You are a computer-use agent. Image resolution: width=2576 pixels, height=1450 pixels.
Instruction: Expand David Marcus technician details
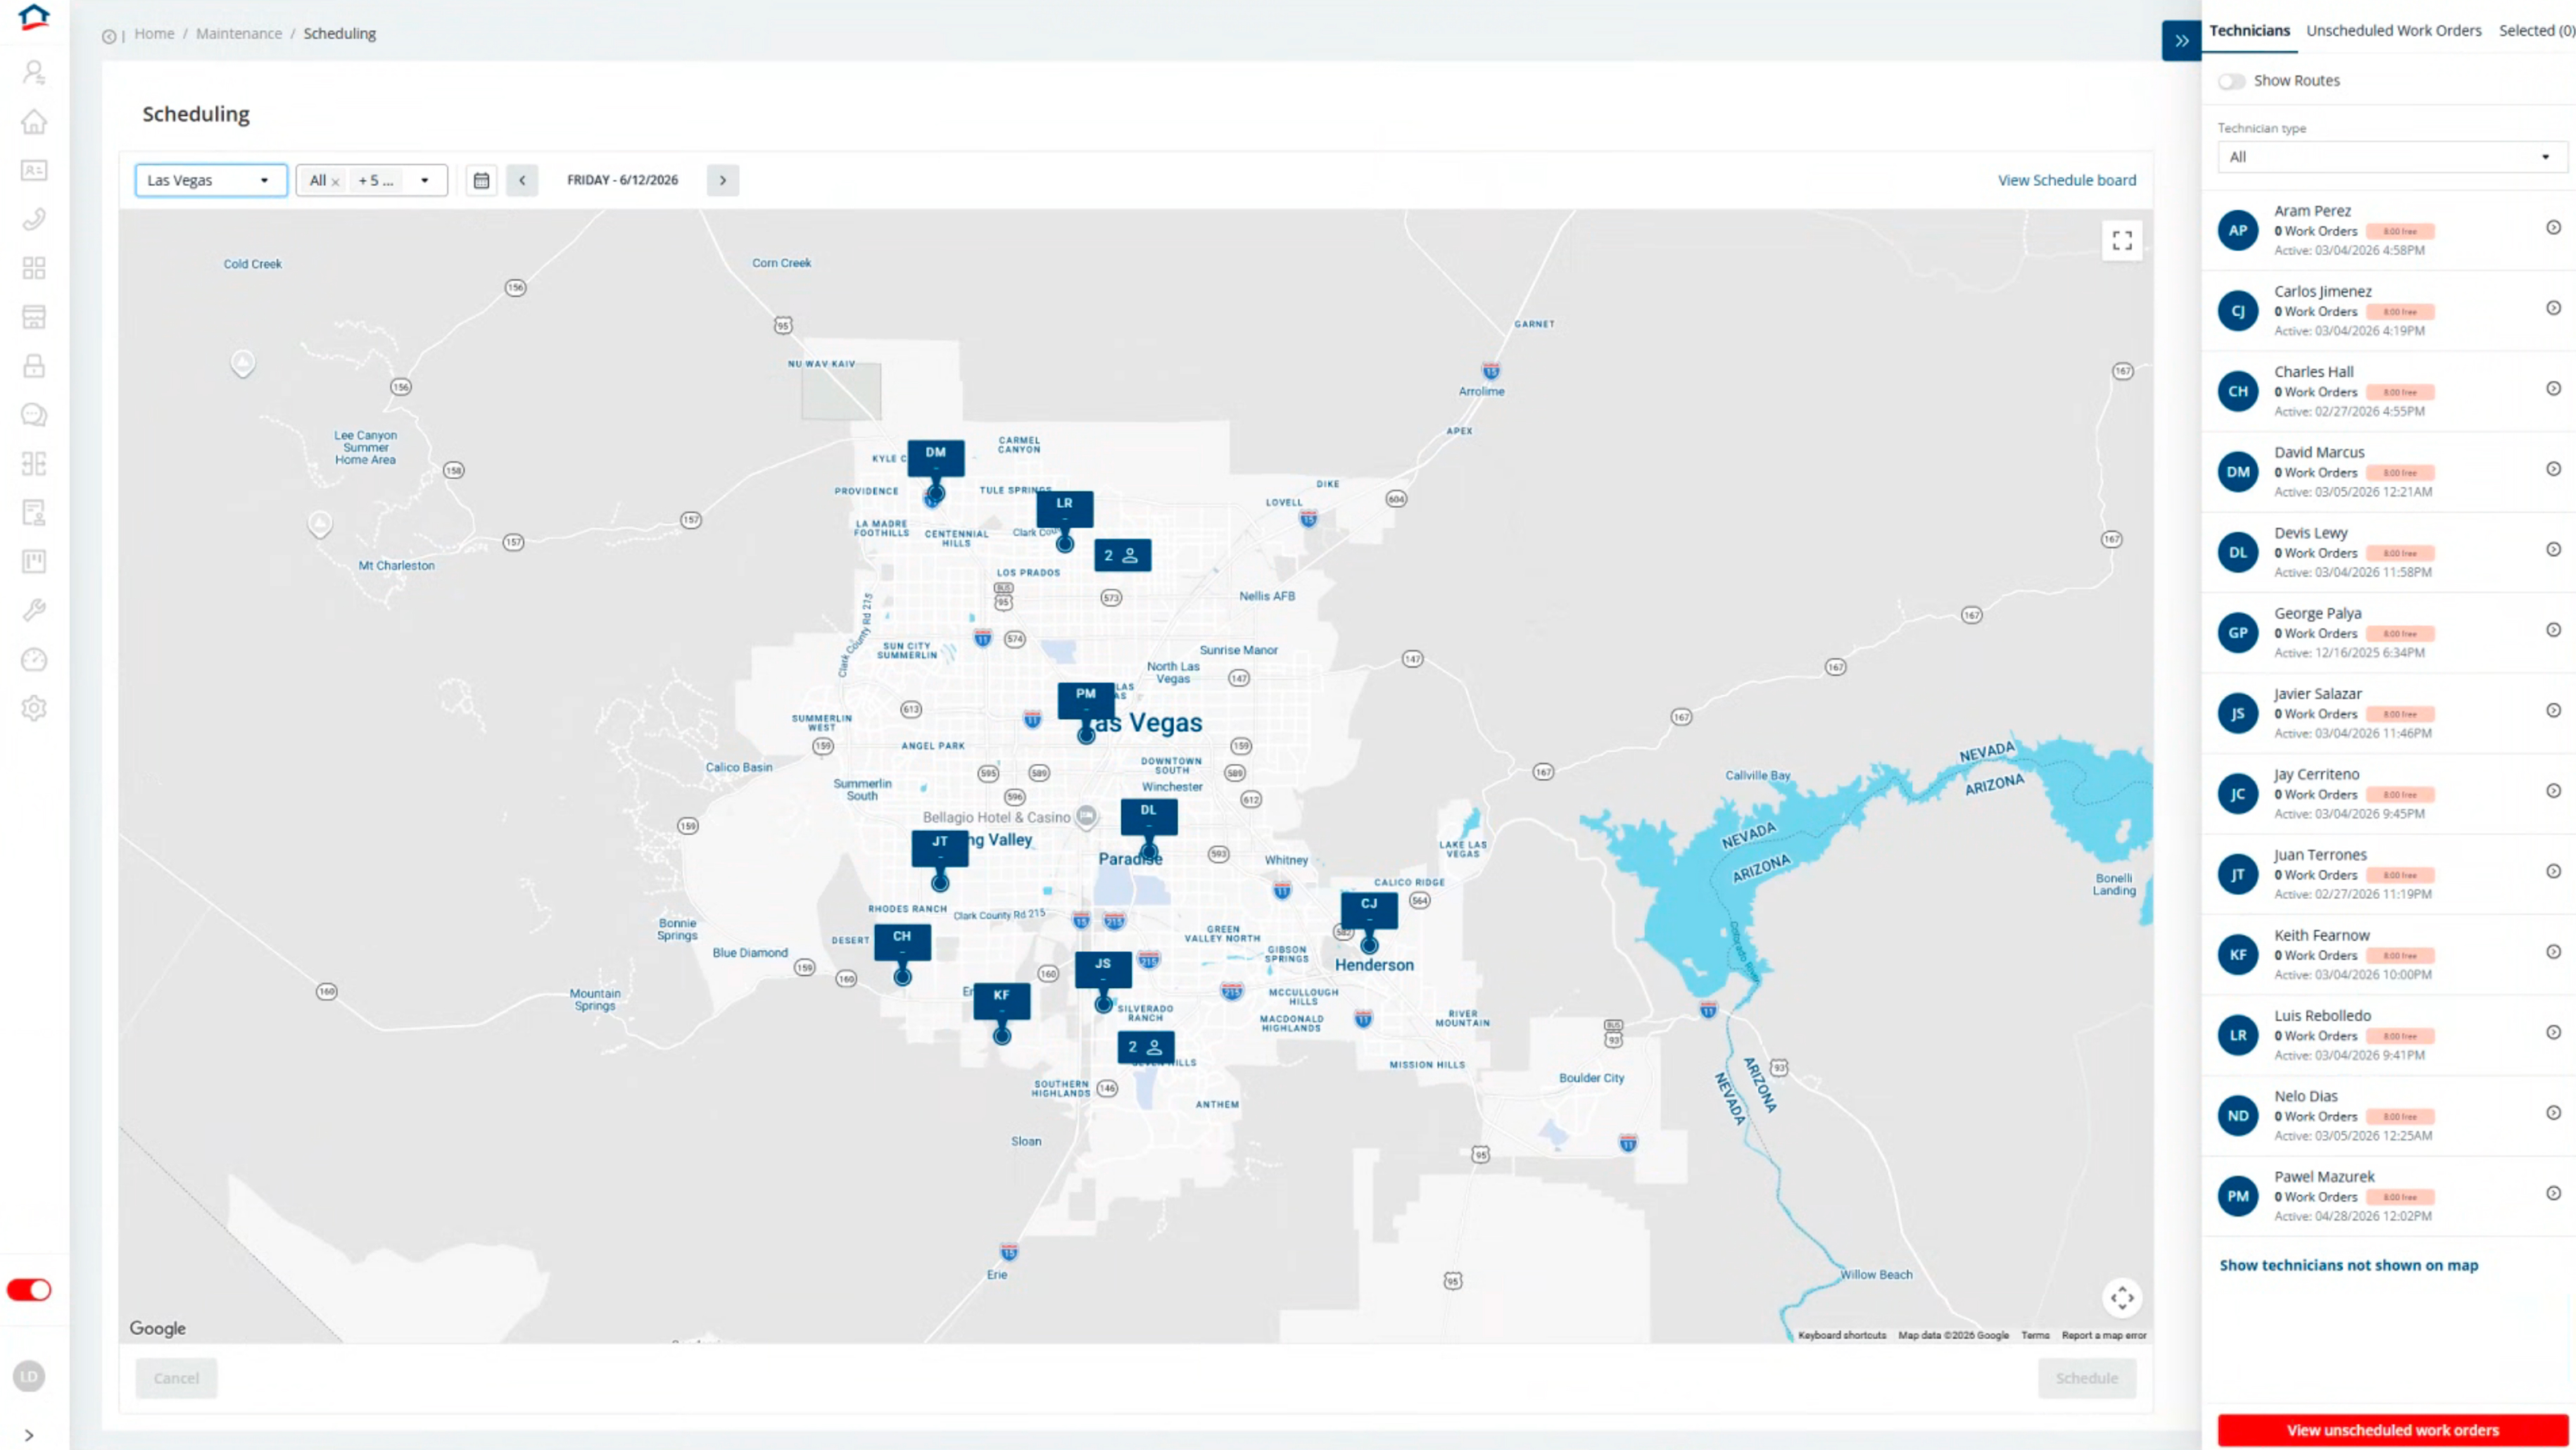pos(2553,469)
